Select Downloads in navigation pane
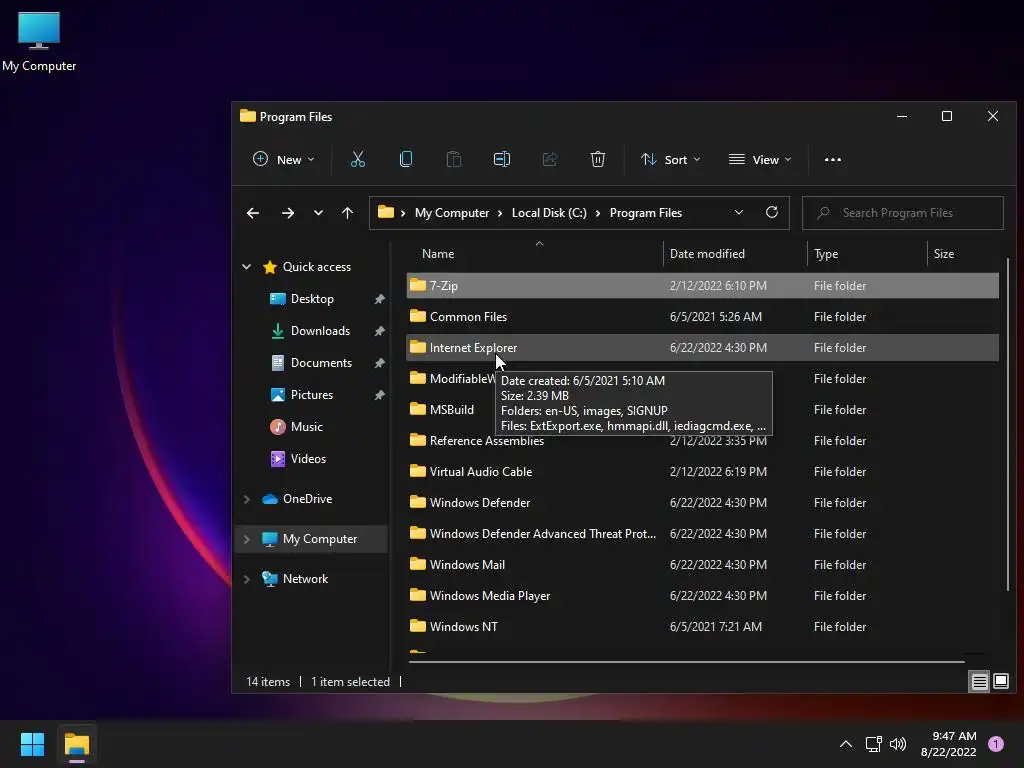Image resolution: width=1024 pixels, height=768 pixels. (320, 331)
